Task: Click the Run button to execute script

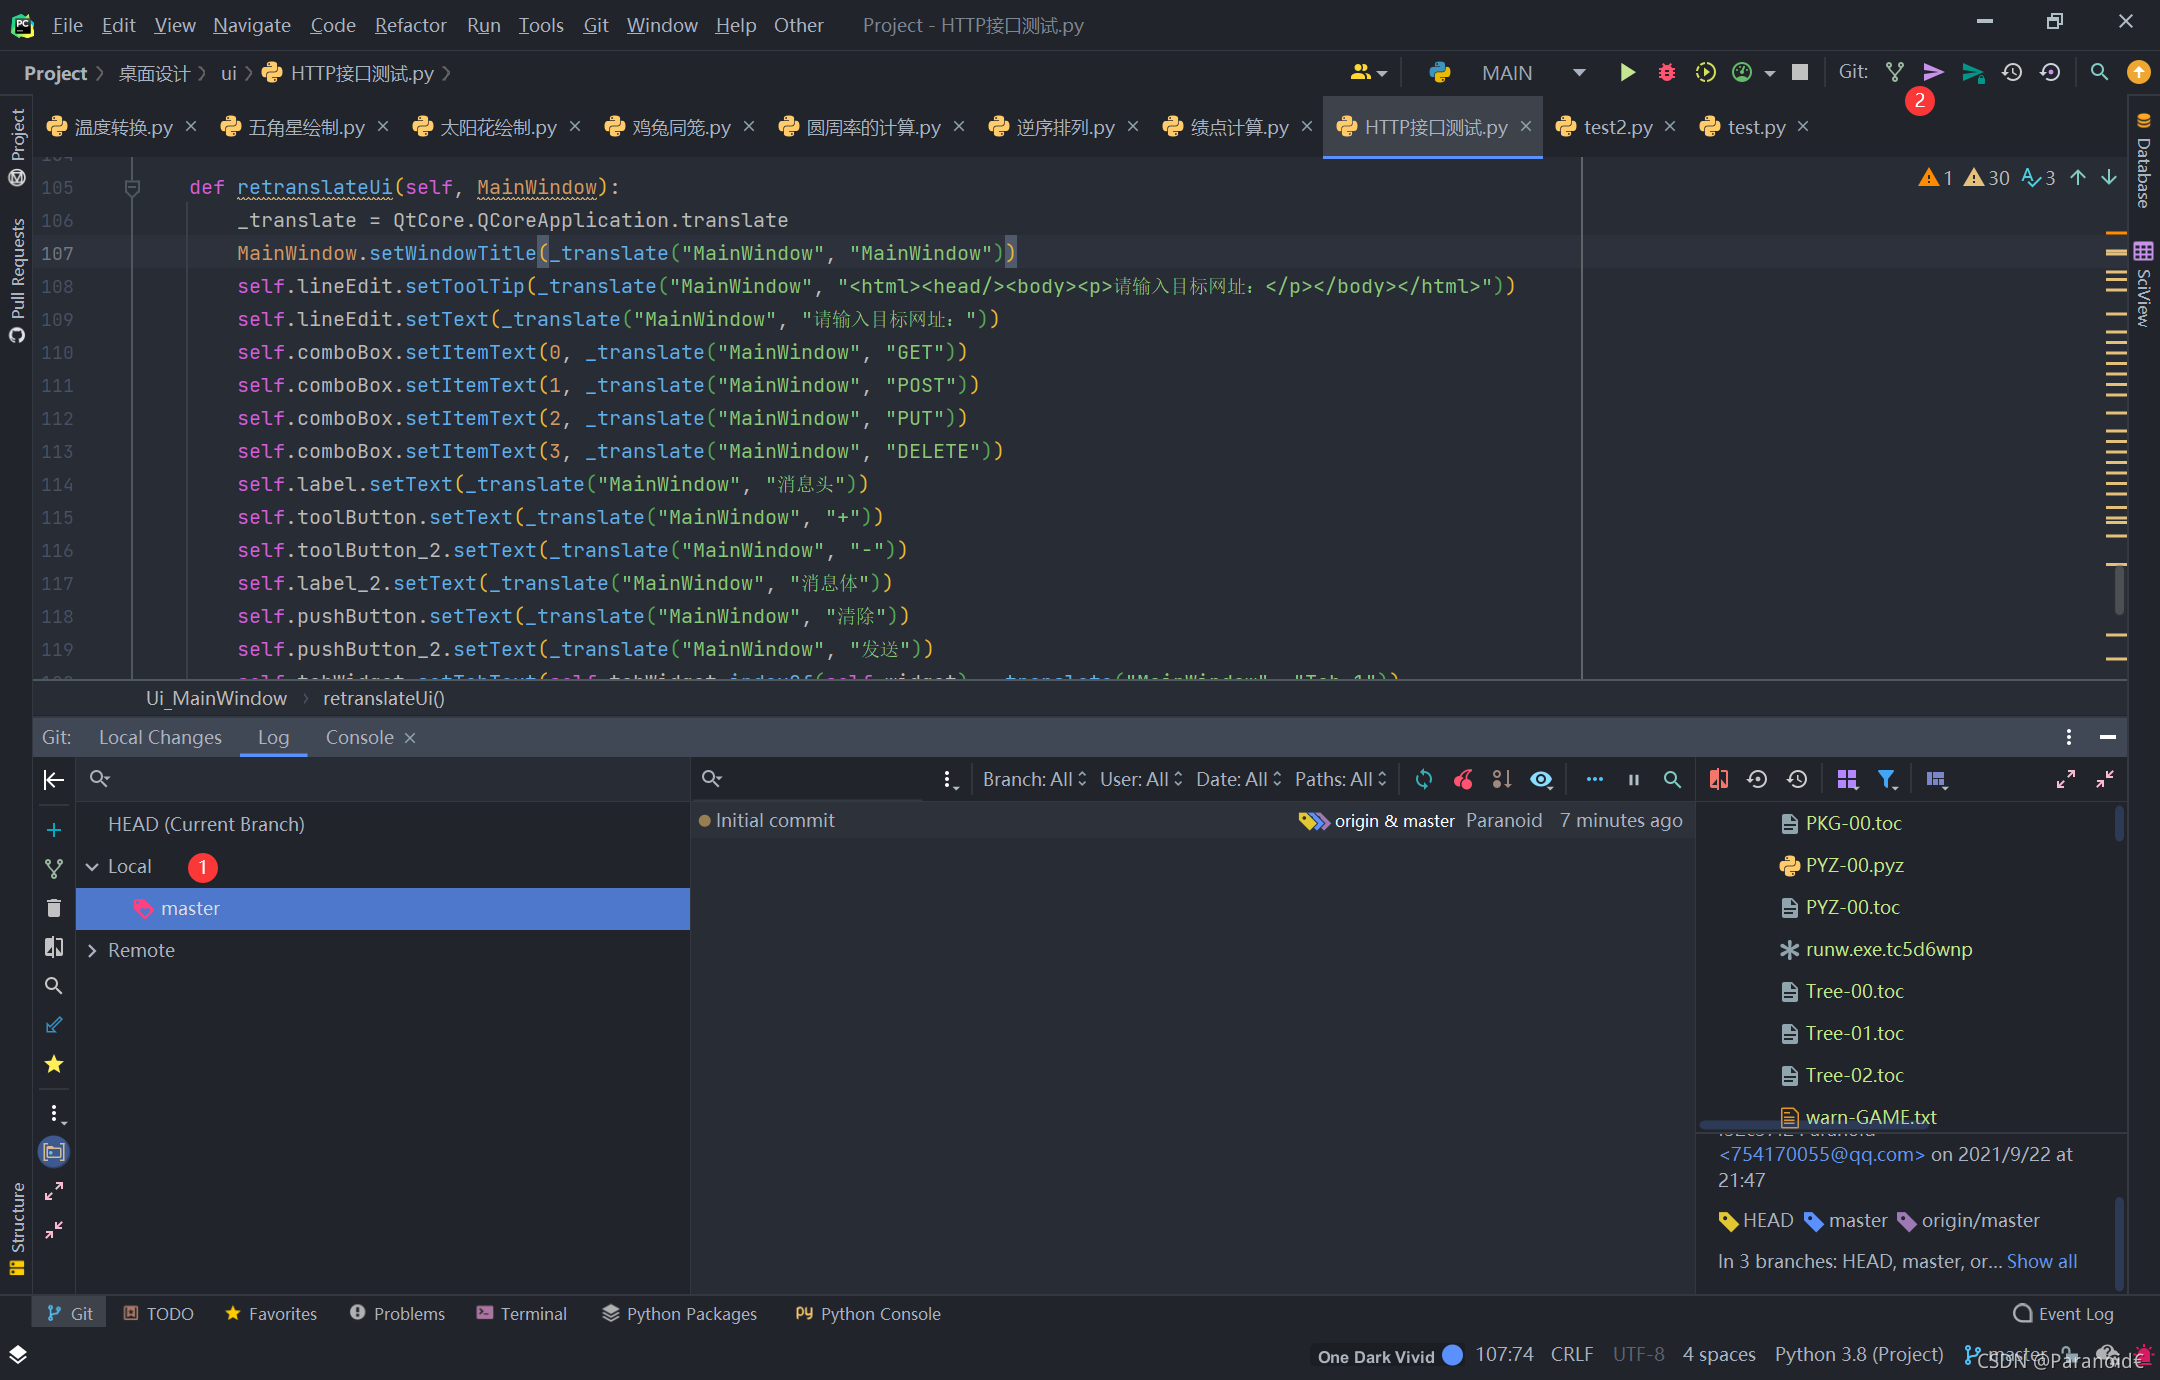Action: tap(1629, 72)
